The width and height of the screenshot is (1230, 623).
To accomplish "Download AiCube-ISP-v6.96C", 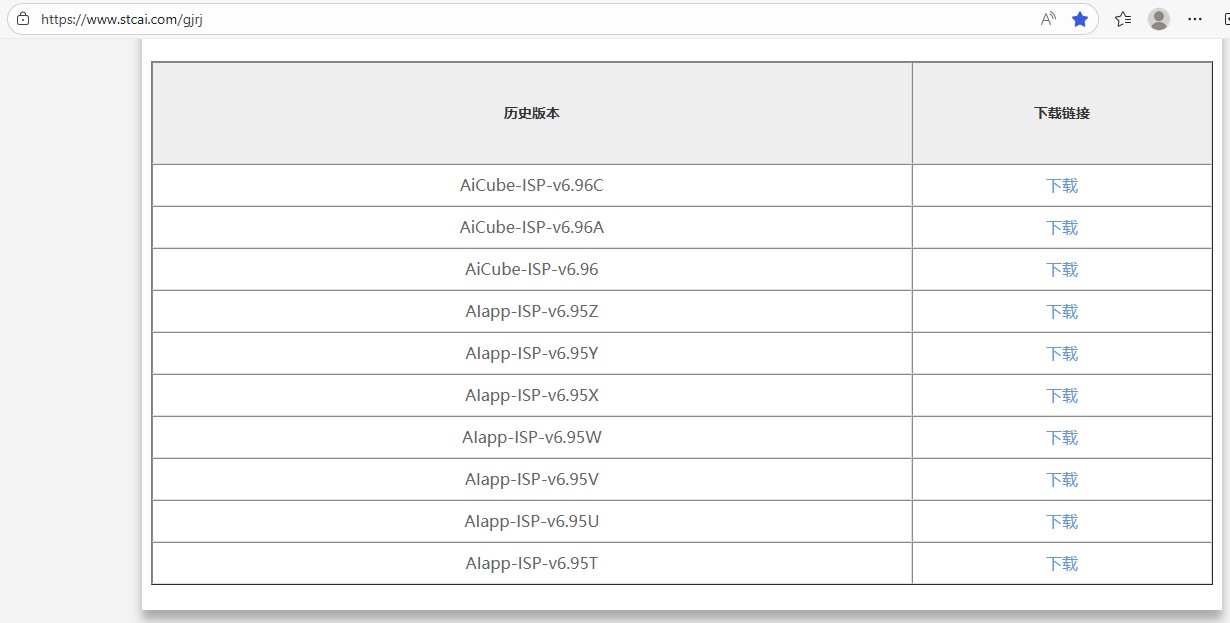I will pos(1062,186).
